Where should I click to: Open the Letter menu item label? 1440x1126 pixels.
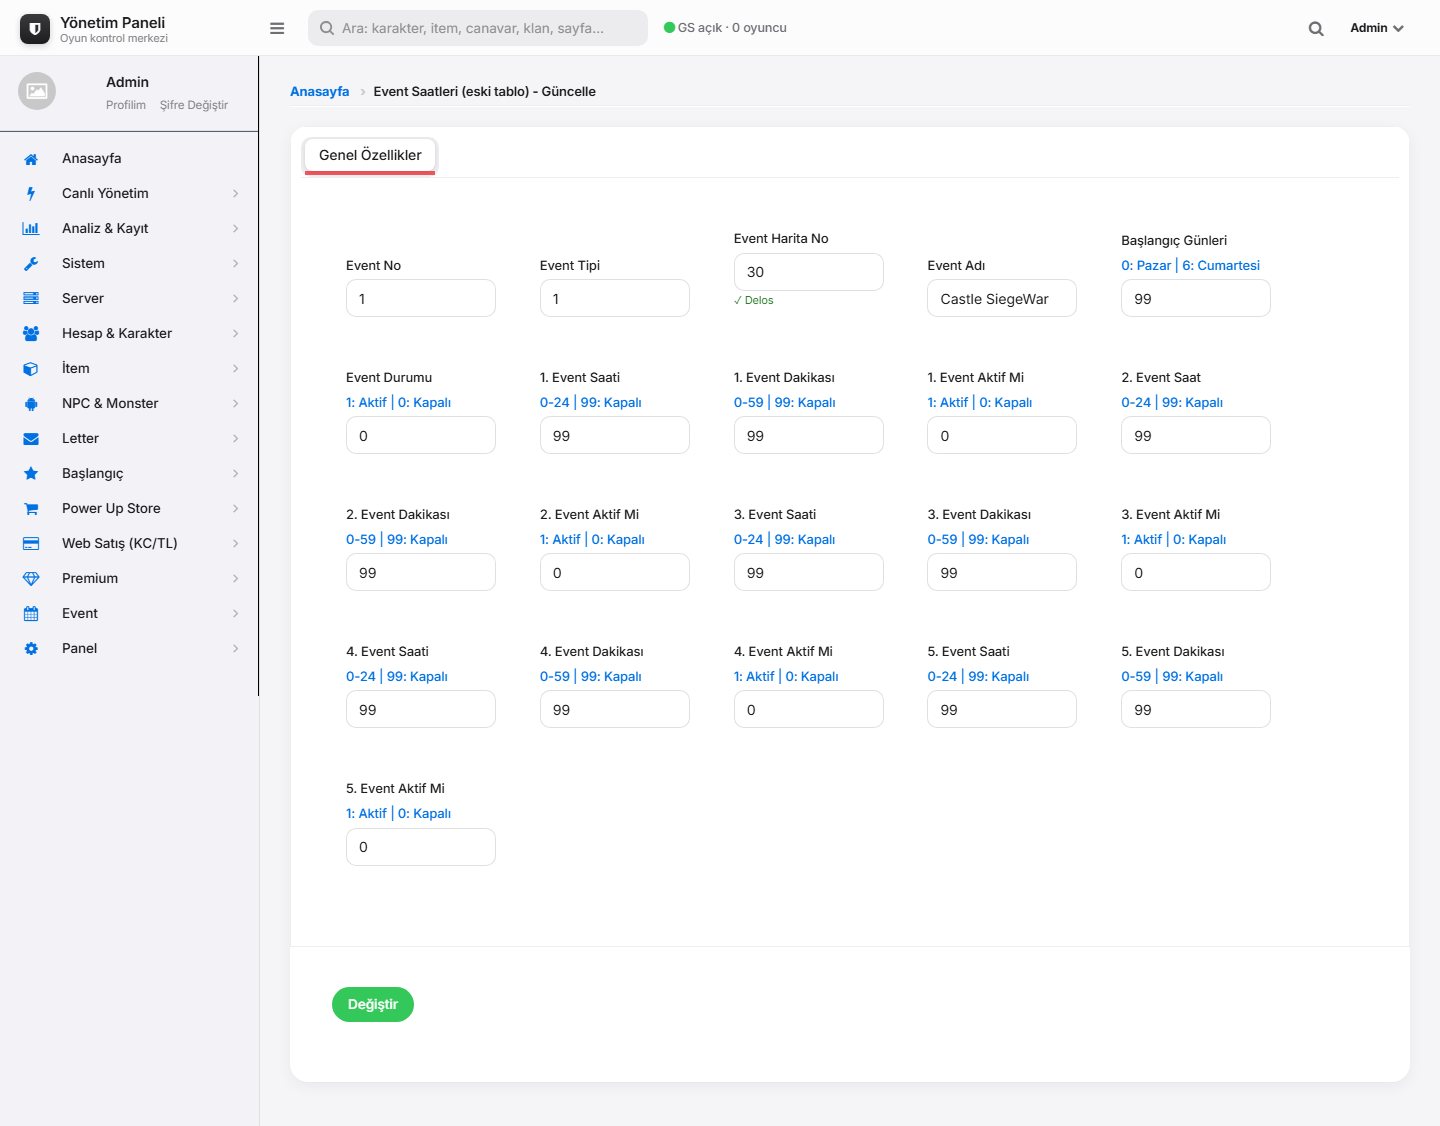pos(80,439)
